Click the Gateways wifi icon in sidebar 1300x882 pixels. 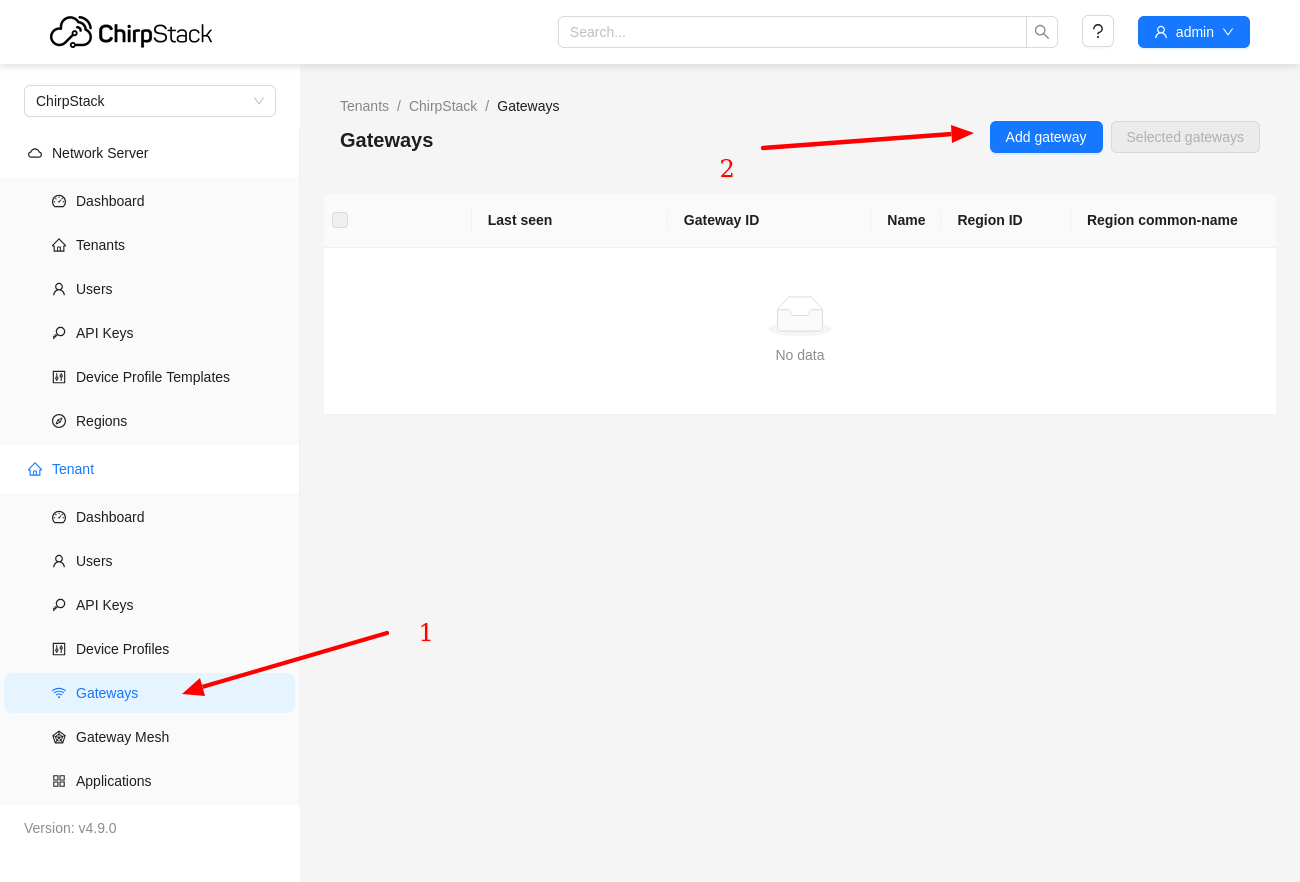pyautogui.click(x=59, y=693)
